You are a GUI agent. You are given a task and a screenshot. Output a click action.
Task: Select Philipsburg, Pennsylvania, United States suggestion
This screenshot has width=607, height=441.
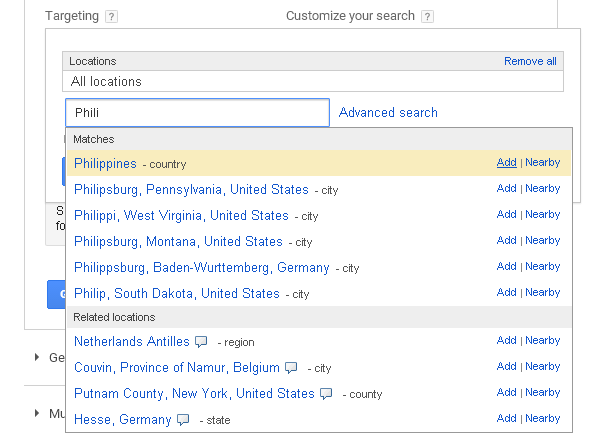(x=191, y=189)
